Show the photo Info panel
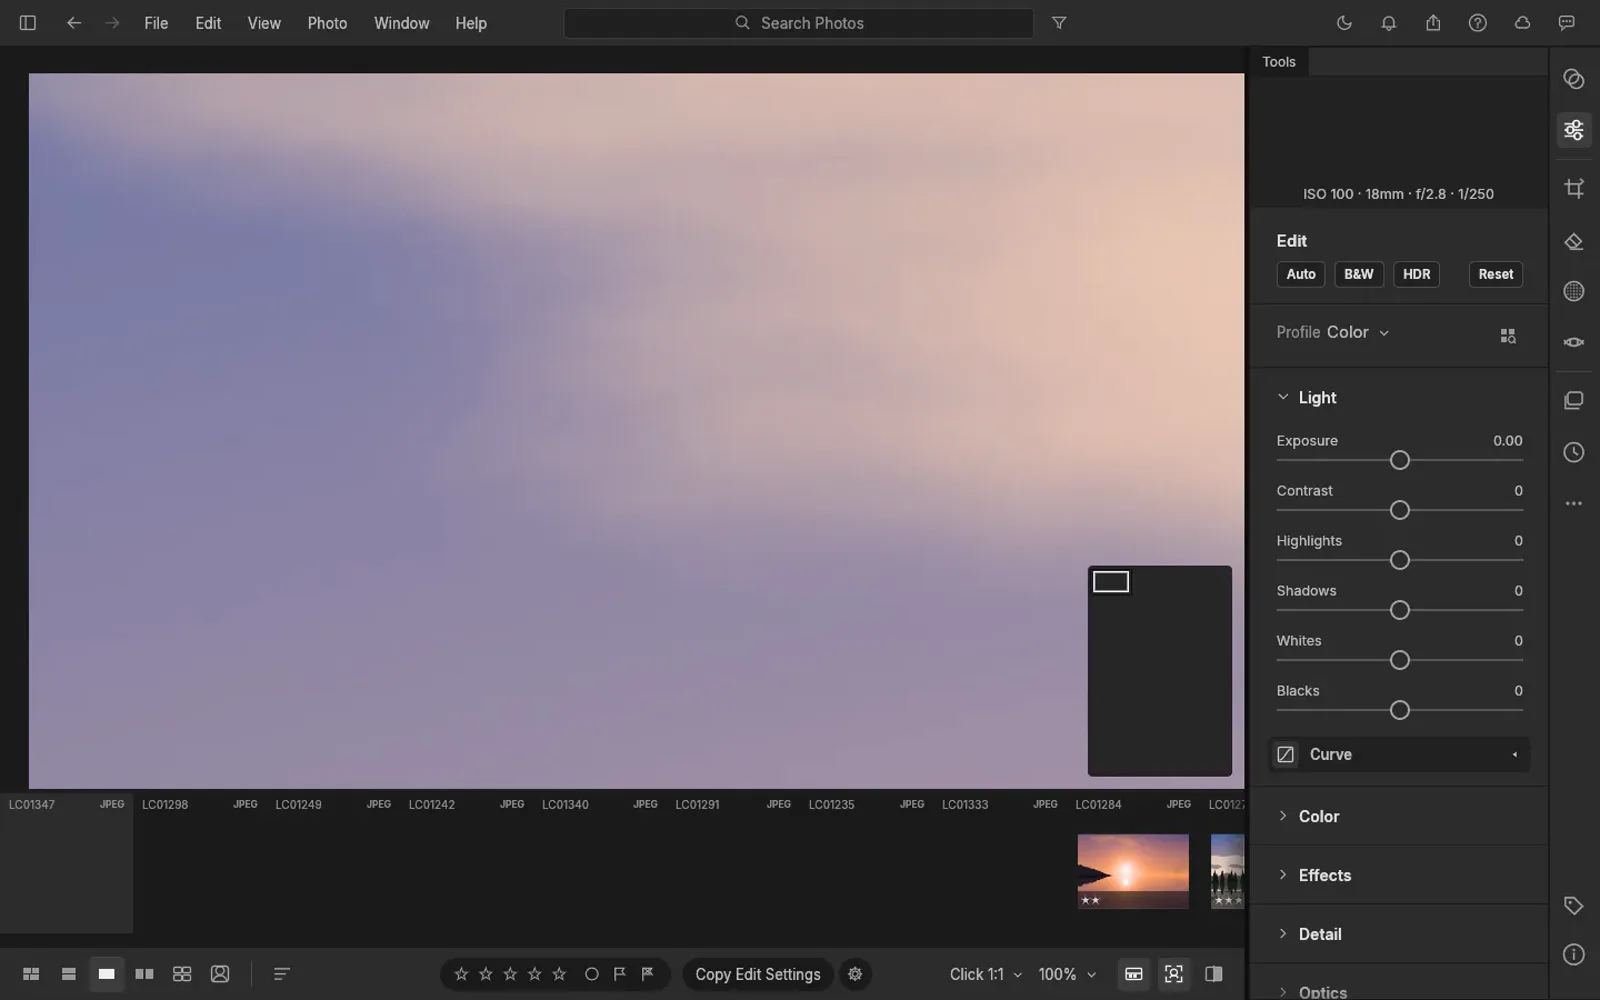Image resolution: width=1600 pixels, height=1000 pixels. [x=1574, y=955]
